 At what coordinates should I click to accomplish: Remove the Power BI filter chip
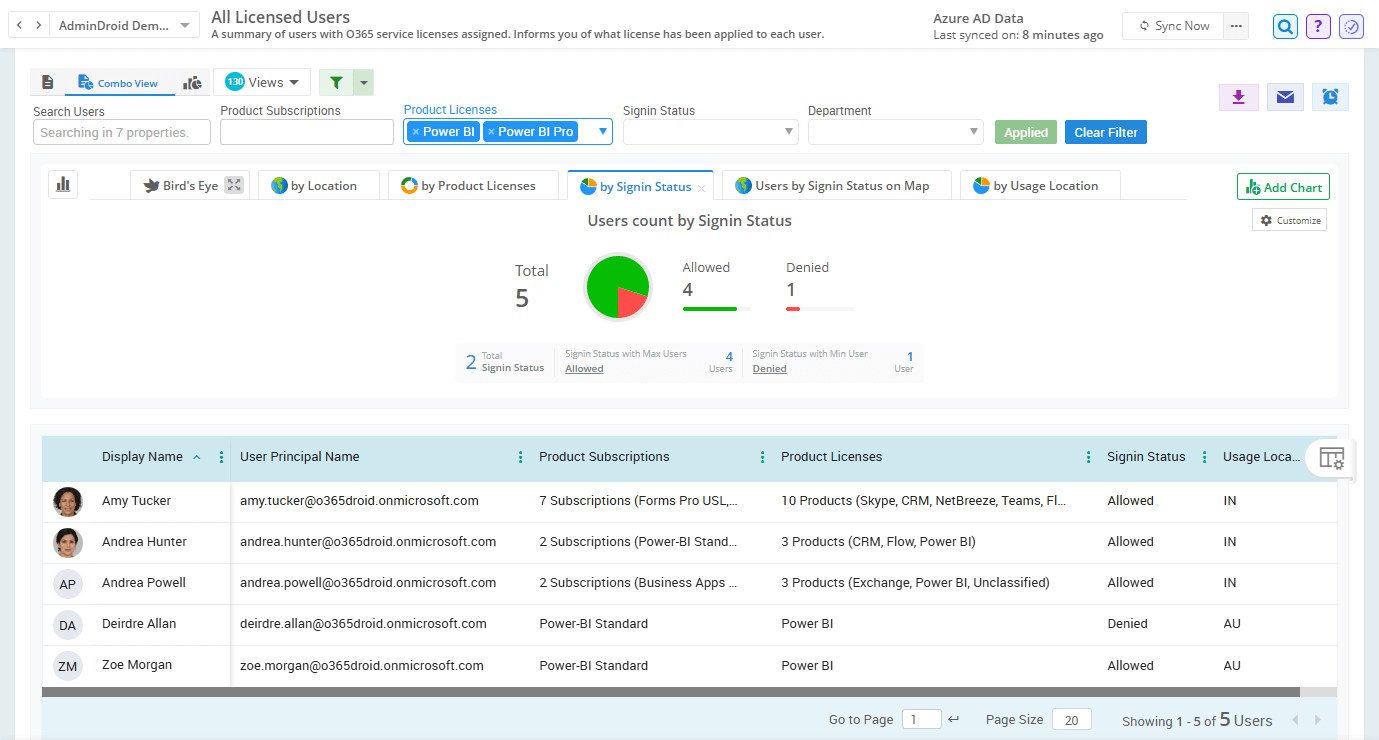coord(417,131)
